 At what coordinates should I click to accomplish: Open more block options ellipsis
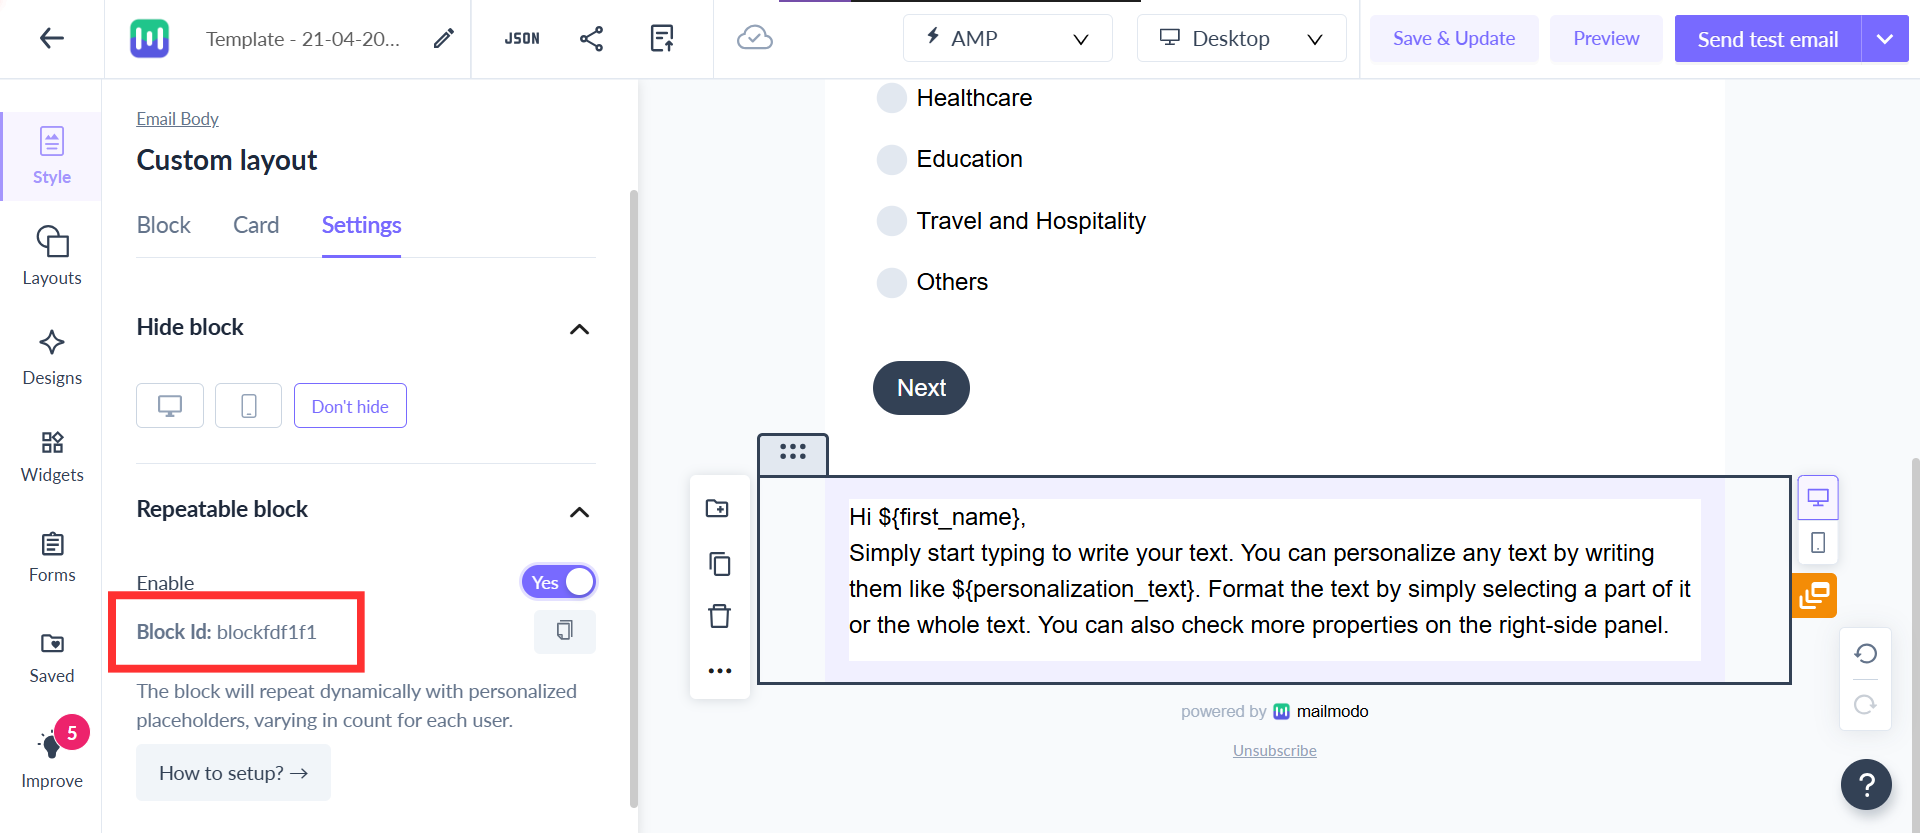tap(719, 671)
